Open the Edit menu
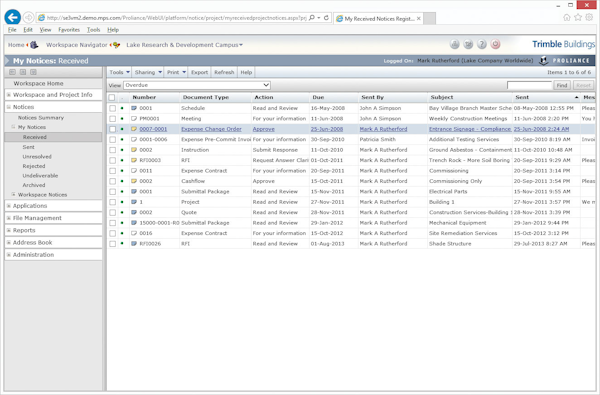The height and width of the screenshot is (395, 600). (x=28, y=29)
